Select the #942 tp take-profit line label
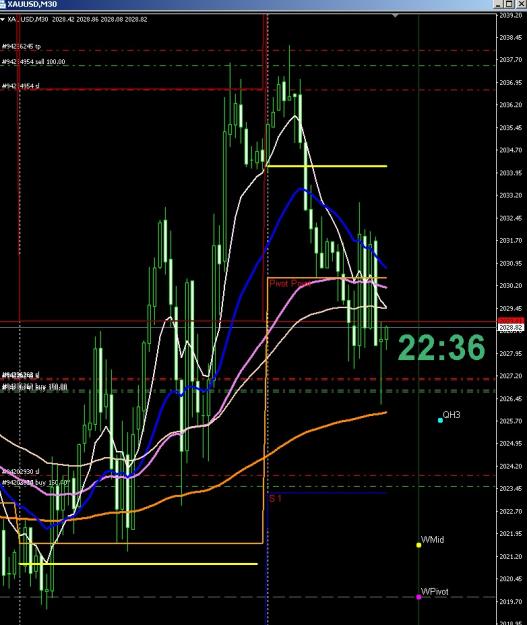 tap(22, 47)
